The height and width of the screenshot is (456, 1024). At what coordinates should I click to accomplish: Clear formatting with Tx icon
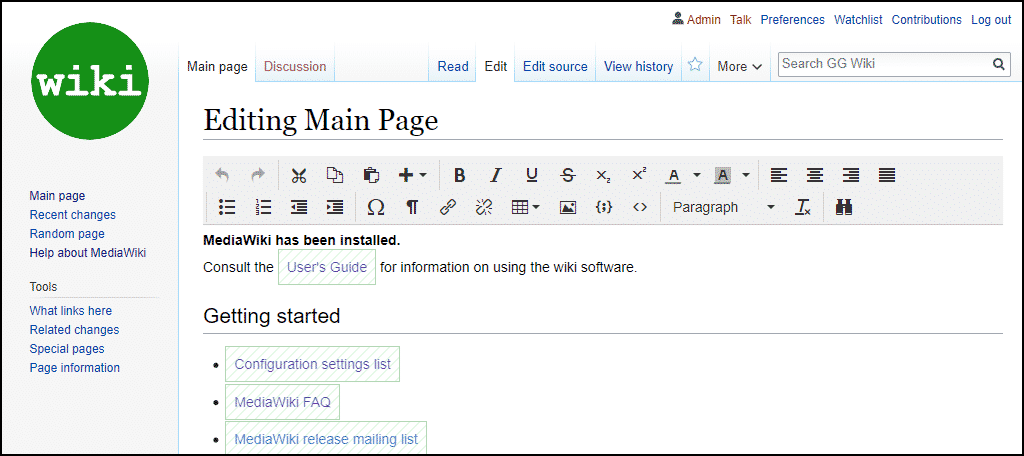[803, 207]
